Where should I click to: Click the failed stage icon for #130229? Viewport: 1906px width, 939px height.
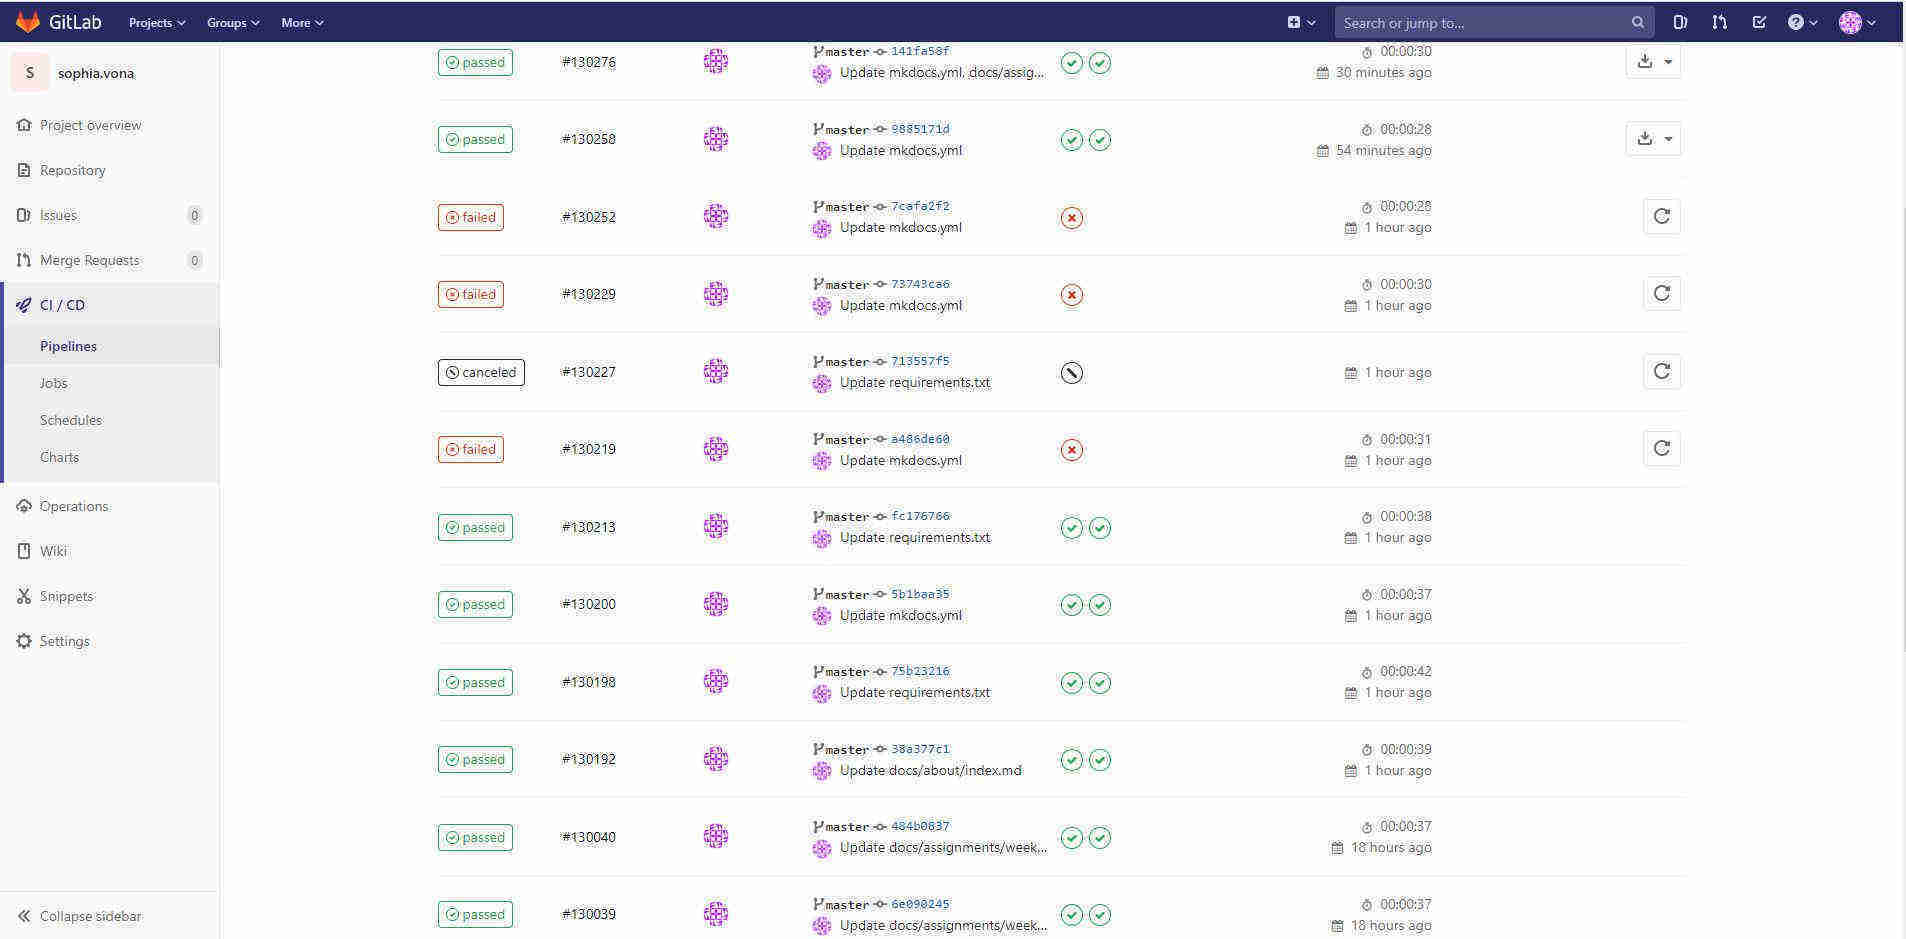point(1072,295)
